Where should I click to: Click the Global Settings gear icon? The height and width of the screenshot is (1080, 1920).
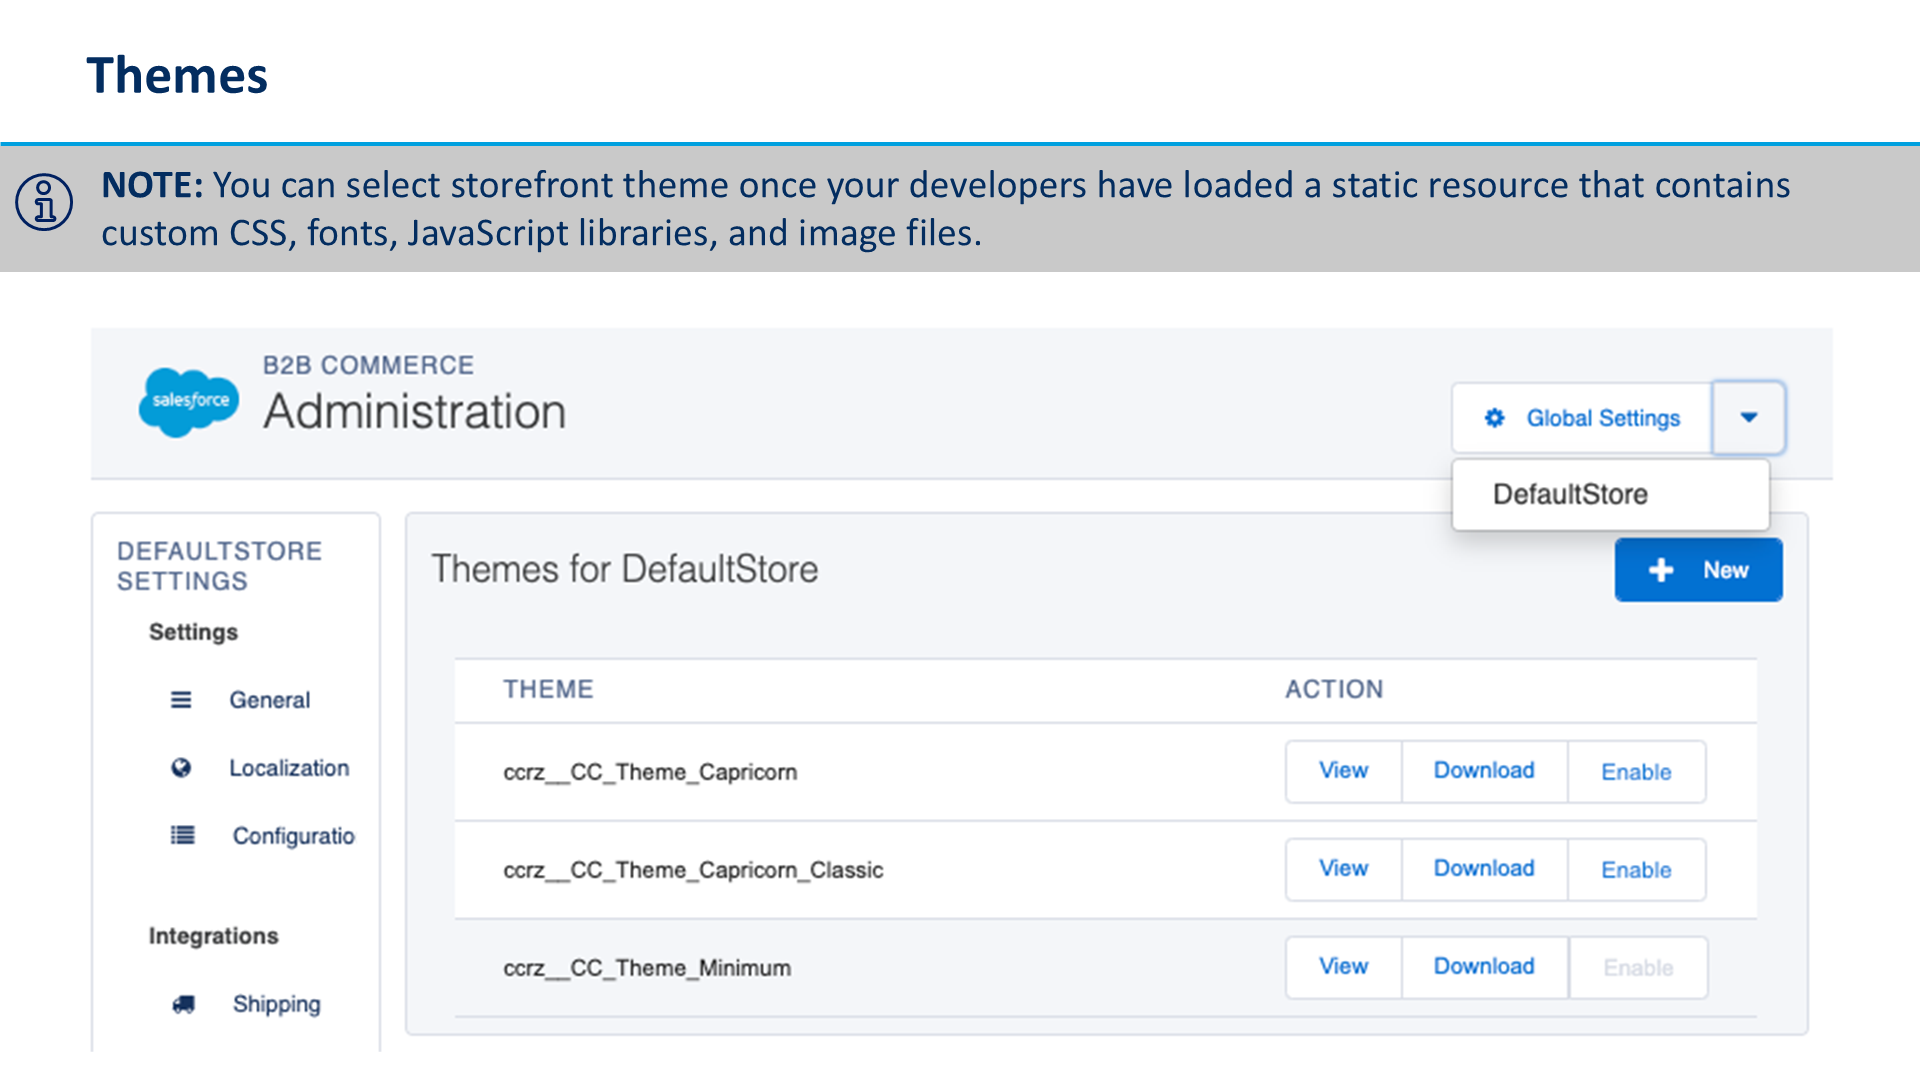pos(1494,418)
